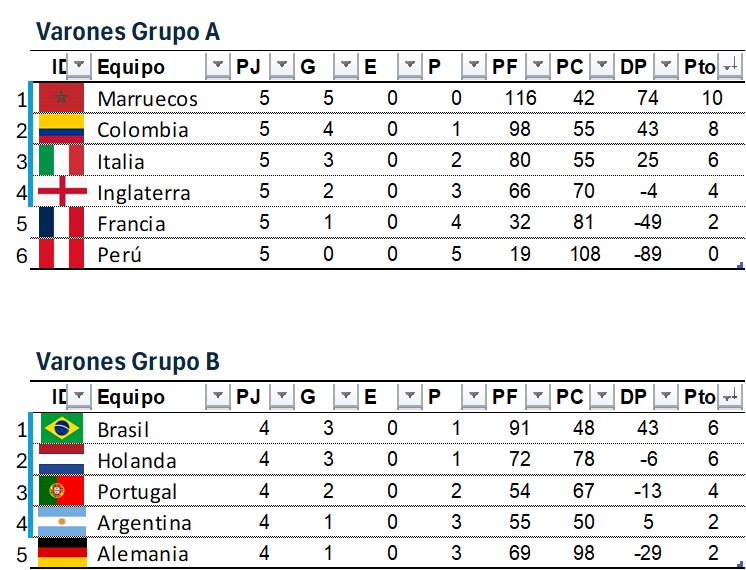Open the DP filter dropdown in Grupo B
The width and height of the screenshot is (746, 570).
pyautogui.click(x=665, y=398)
